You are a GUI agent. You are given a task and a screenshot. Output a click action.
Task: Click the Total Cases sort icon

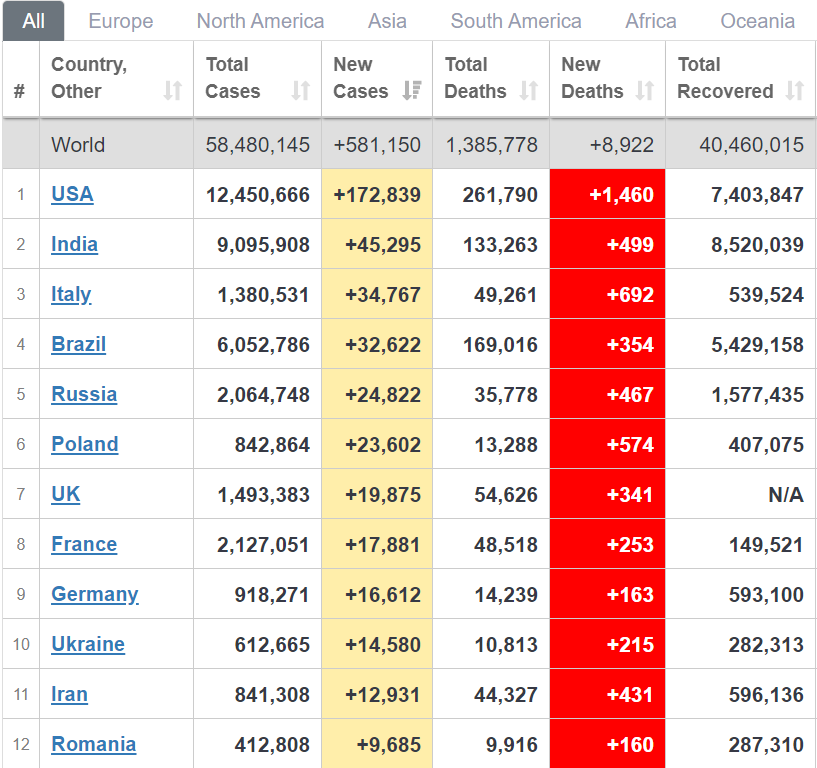[300, 91]
